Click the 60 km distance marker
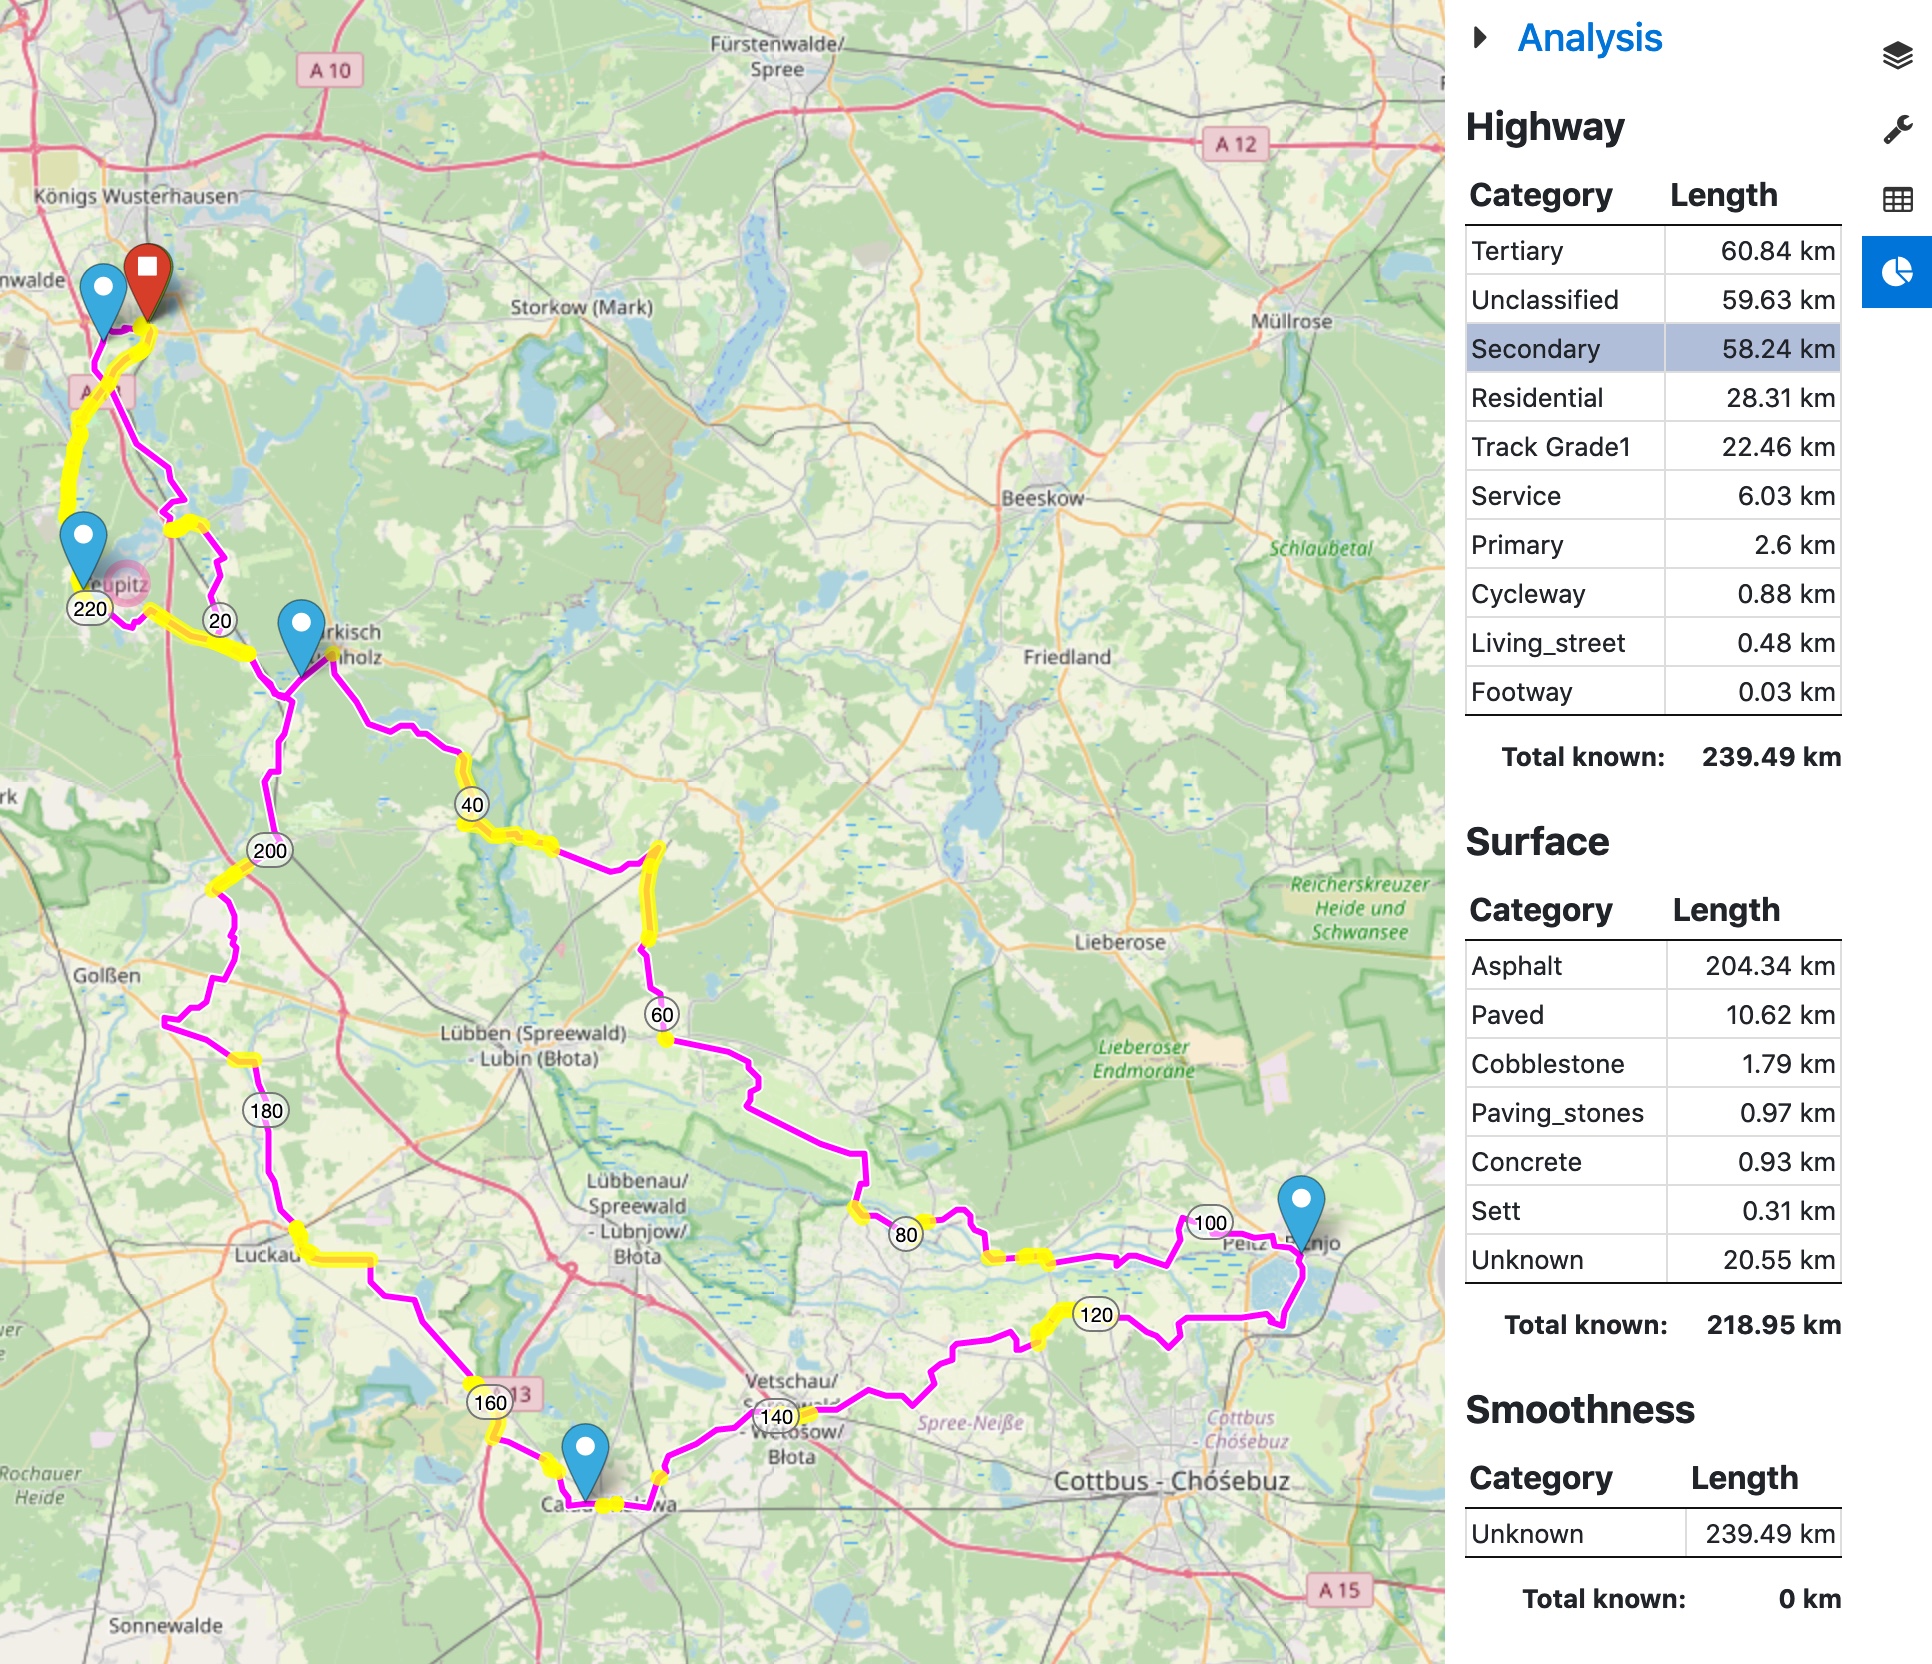Image resolution: width=1932 pixels, height=1664 pixels. 662,1015
